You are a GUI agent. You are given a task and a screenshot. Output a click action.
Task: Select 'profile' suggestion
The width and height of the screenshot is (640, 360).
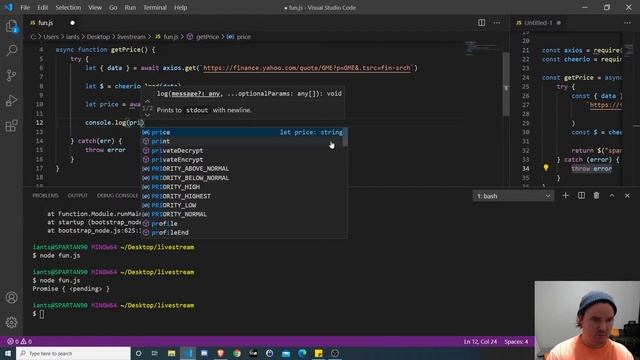tap(244, 224)
